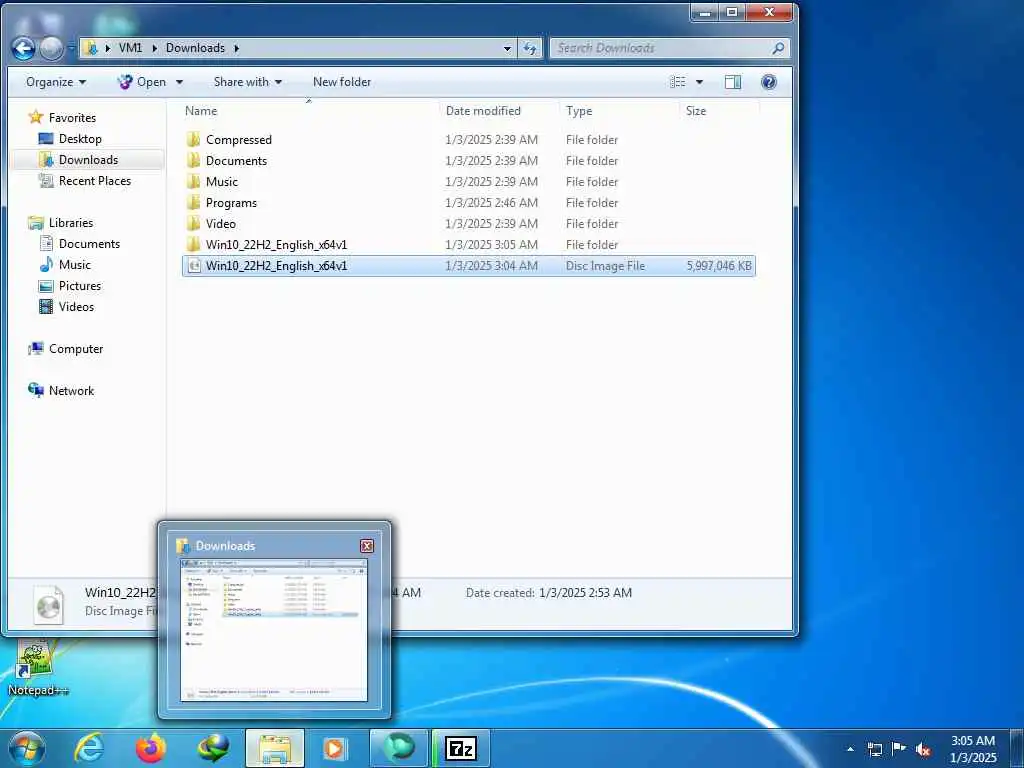Open the Documents library in sidebar
This screenshot has width=1024, height=768.
89,244
